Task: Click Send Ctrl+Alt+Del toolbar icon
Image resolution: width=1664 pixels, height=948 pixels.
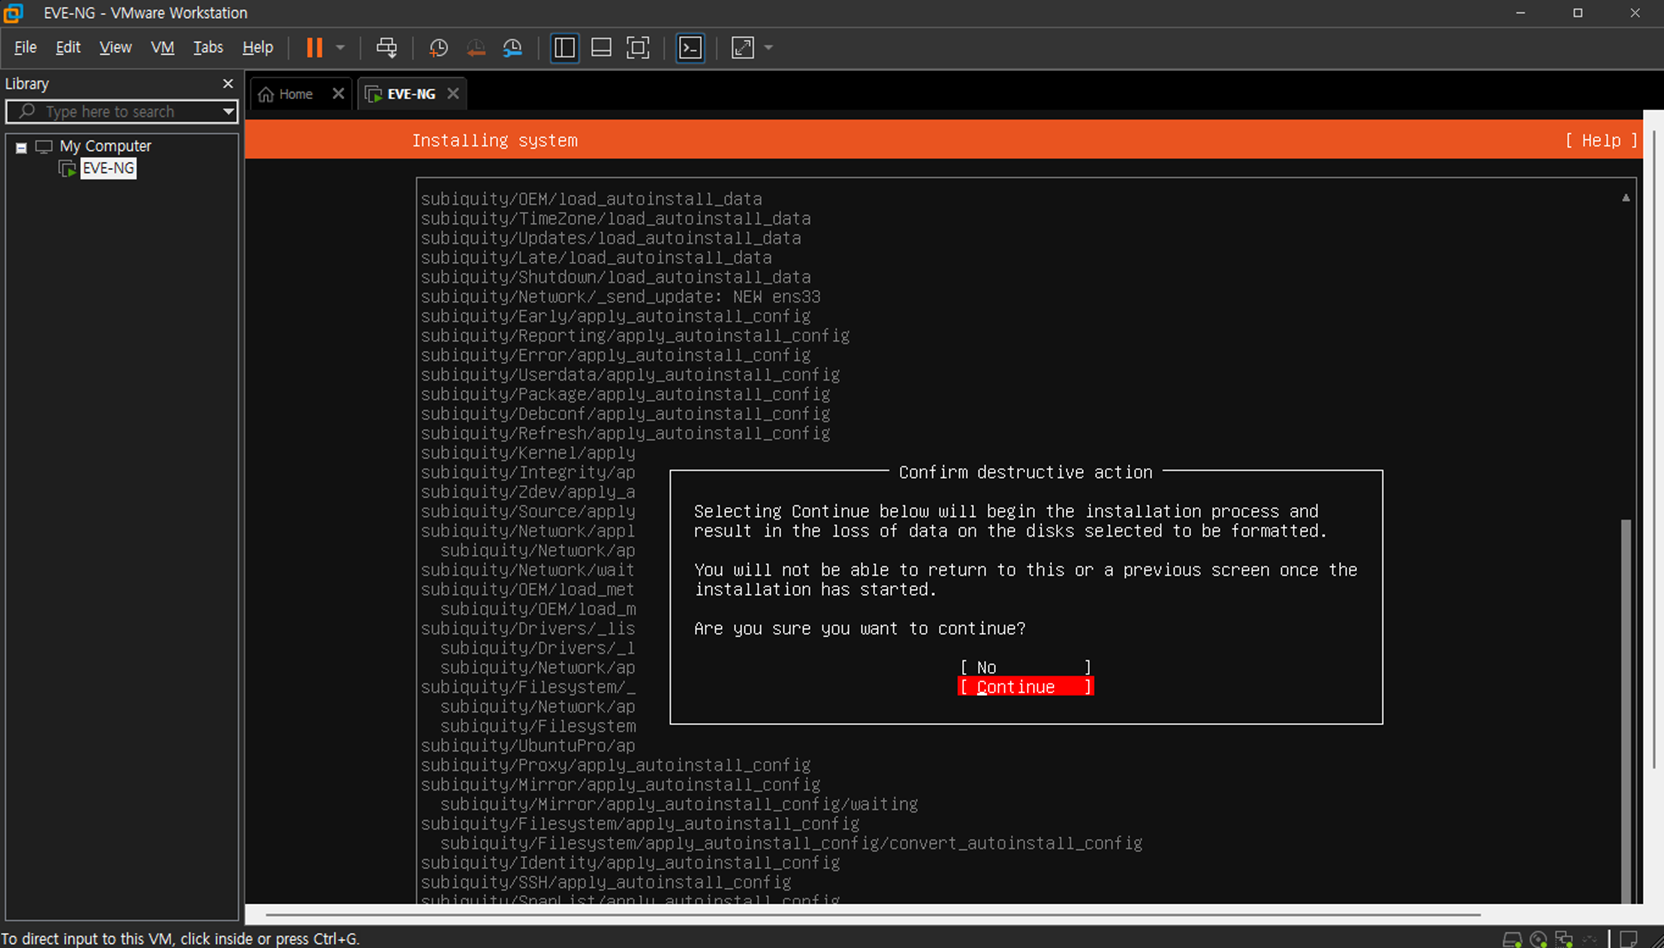Action: click(x=386, y=47)
